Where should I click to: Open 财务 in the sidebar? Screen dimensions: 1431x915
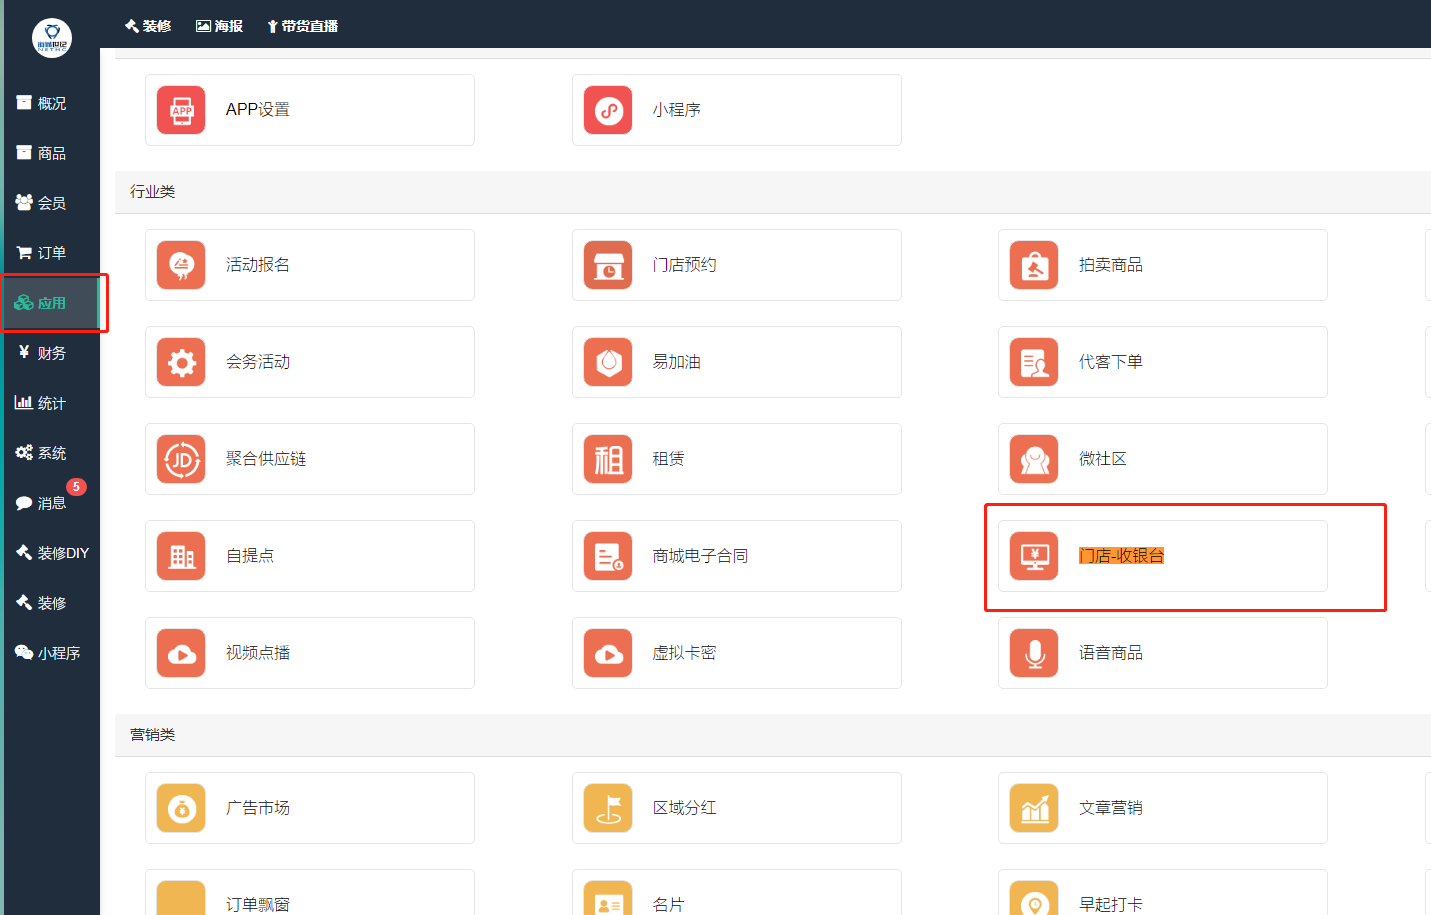point(50,353)
